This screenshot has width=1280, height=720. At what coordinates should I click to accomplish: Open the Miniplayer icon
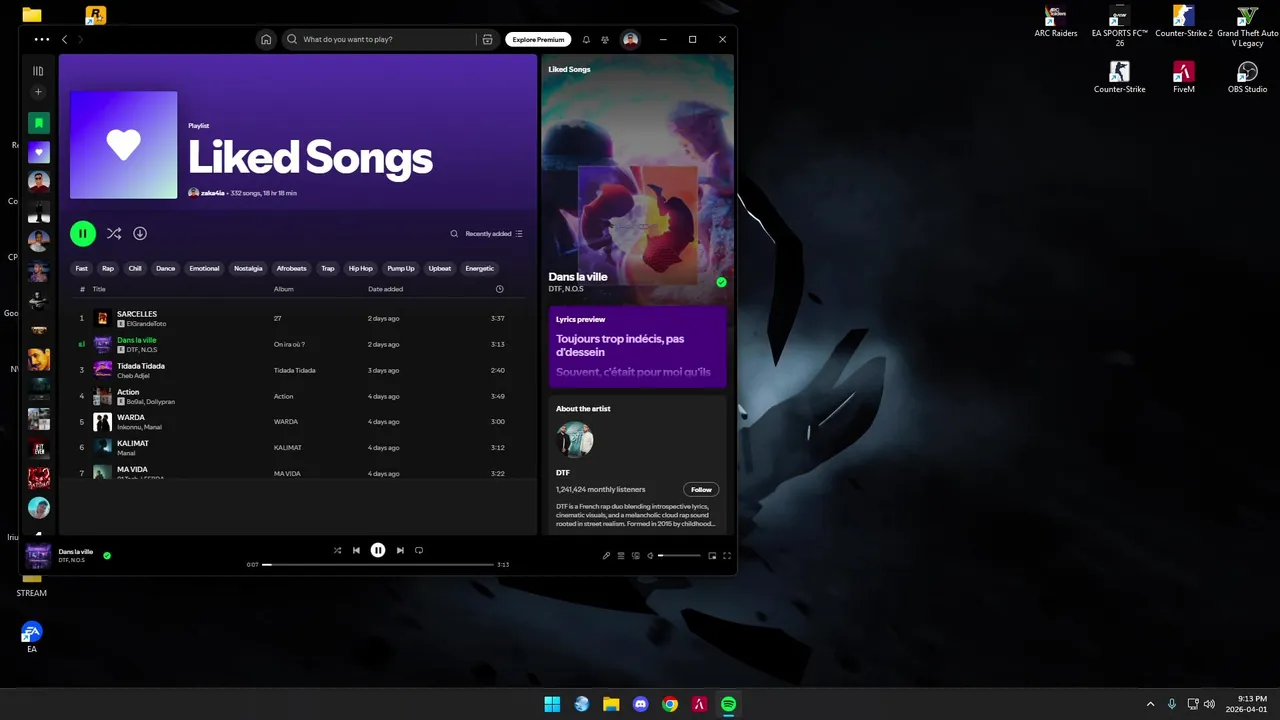tap(712, 555)
